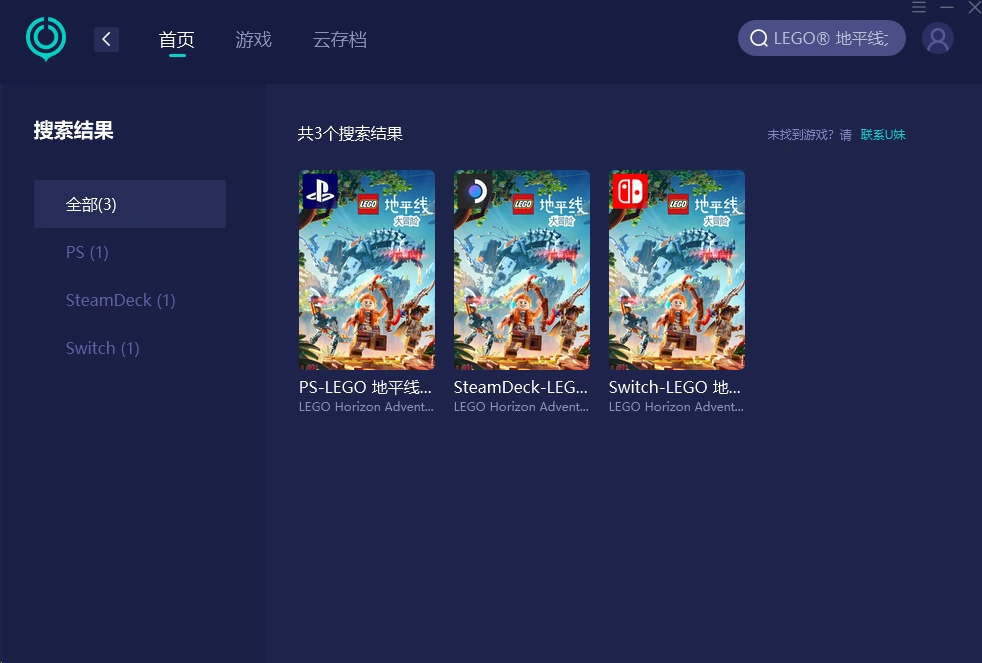Click the subtitle under PS-LEGO title

(366, 406)
